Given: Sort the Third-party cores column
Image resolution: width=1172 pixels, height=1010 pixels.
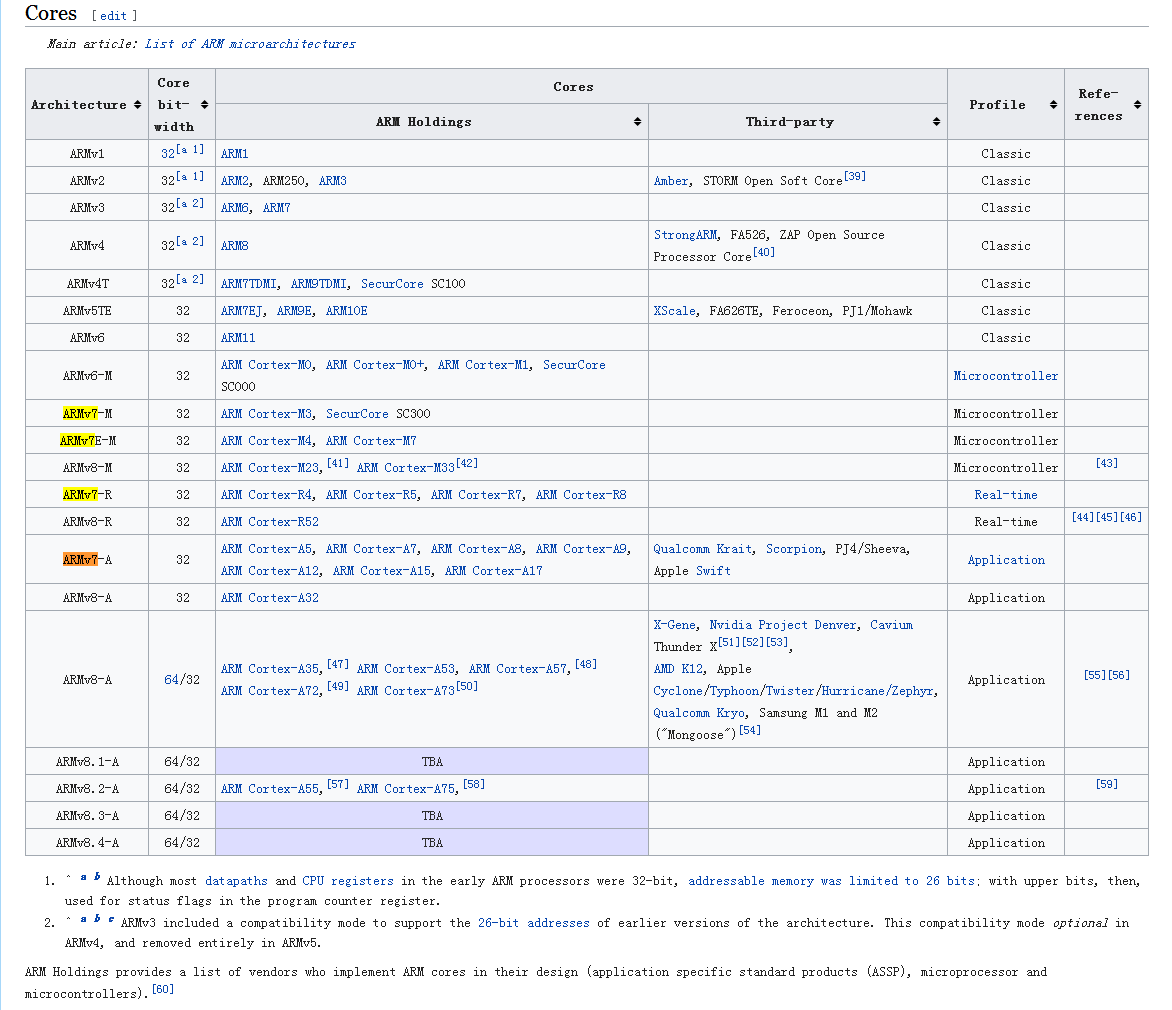Looking at the screenshot, I should coord(936,122).
